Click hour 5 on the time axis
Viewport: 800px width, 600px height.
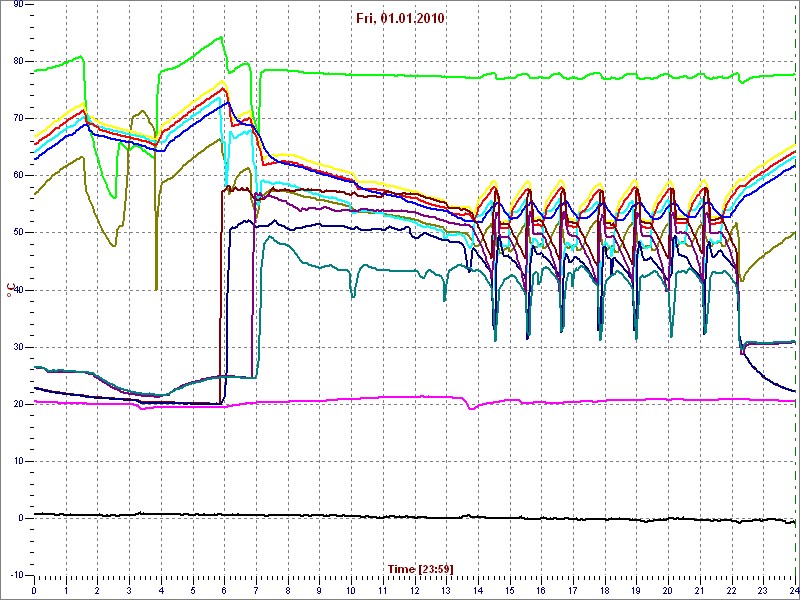coord(193,591)
